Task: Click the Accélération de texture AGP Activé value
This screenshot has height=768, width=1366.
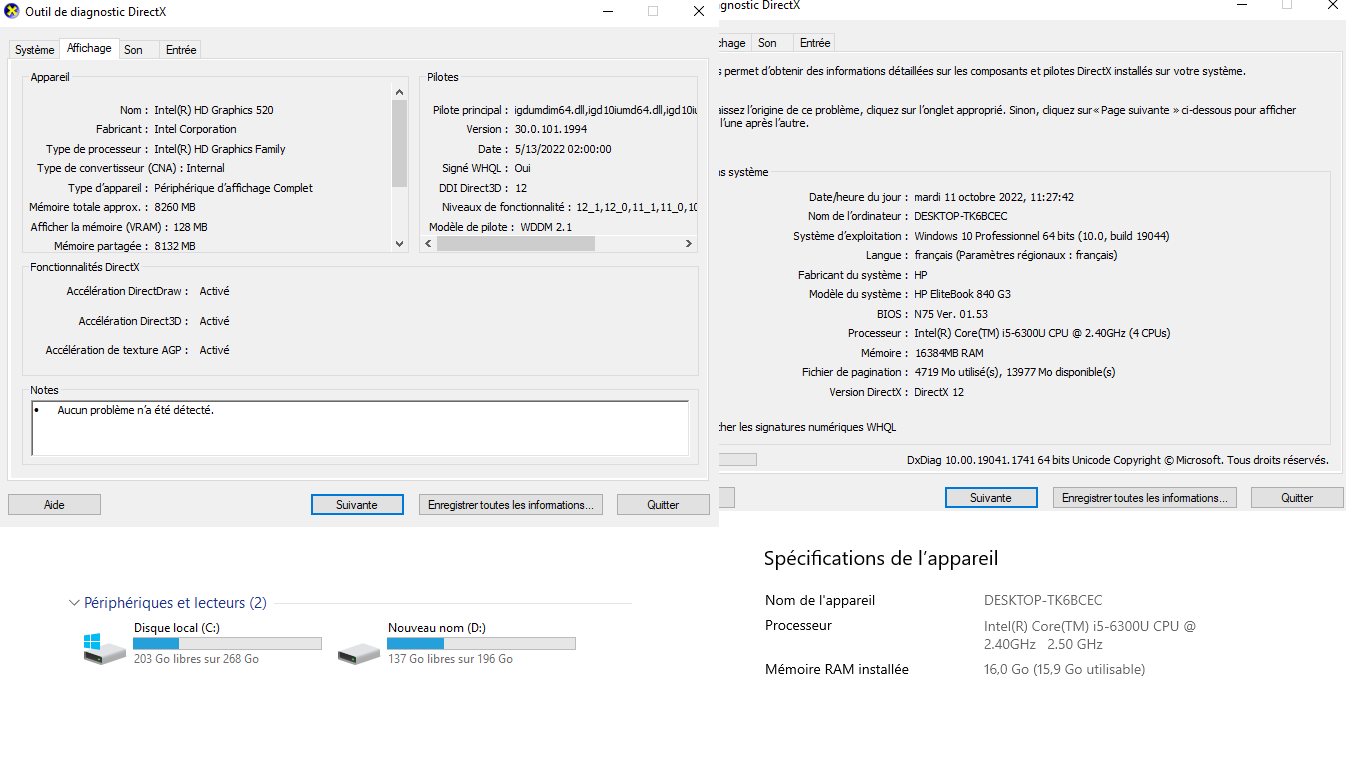Action: click(214, 350)
